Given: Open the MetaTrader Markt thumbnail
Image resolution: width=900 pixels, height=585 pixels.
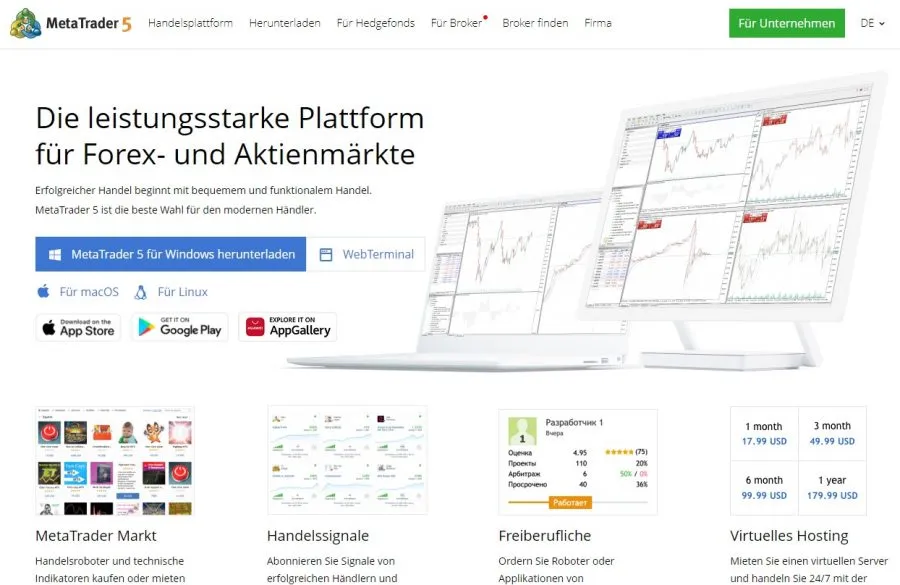Looking at the screenshot, I should coord(114,461).
